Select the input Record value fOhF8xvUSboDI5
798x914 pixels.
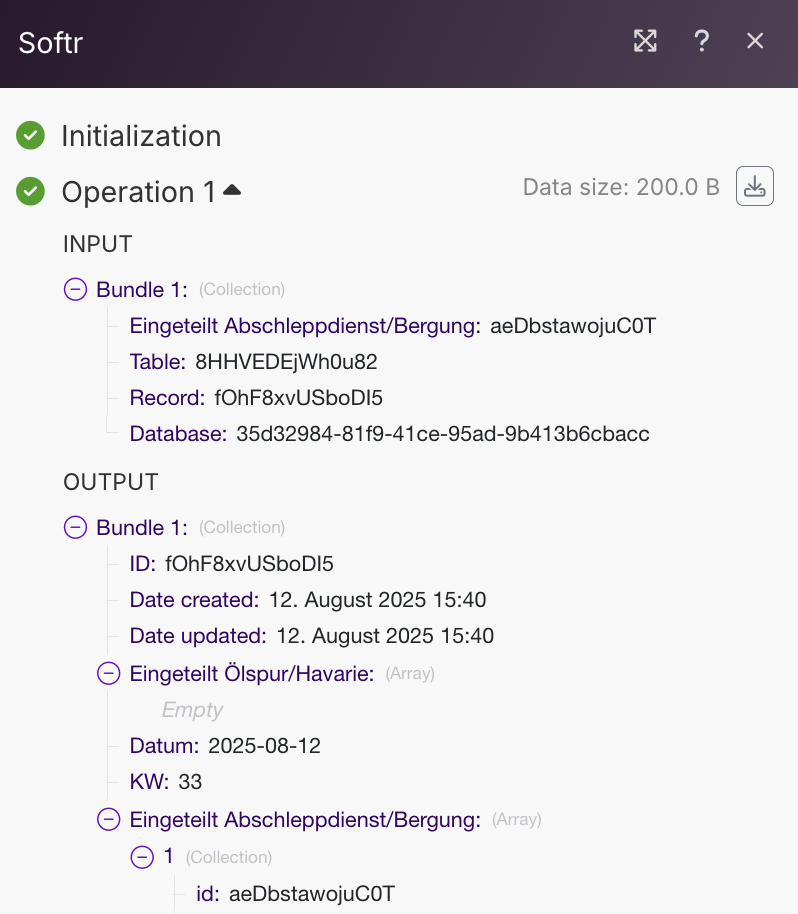pyautogui.click(x=298, y=398)
